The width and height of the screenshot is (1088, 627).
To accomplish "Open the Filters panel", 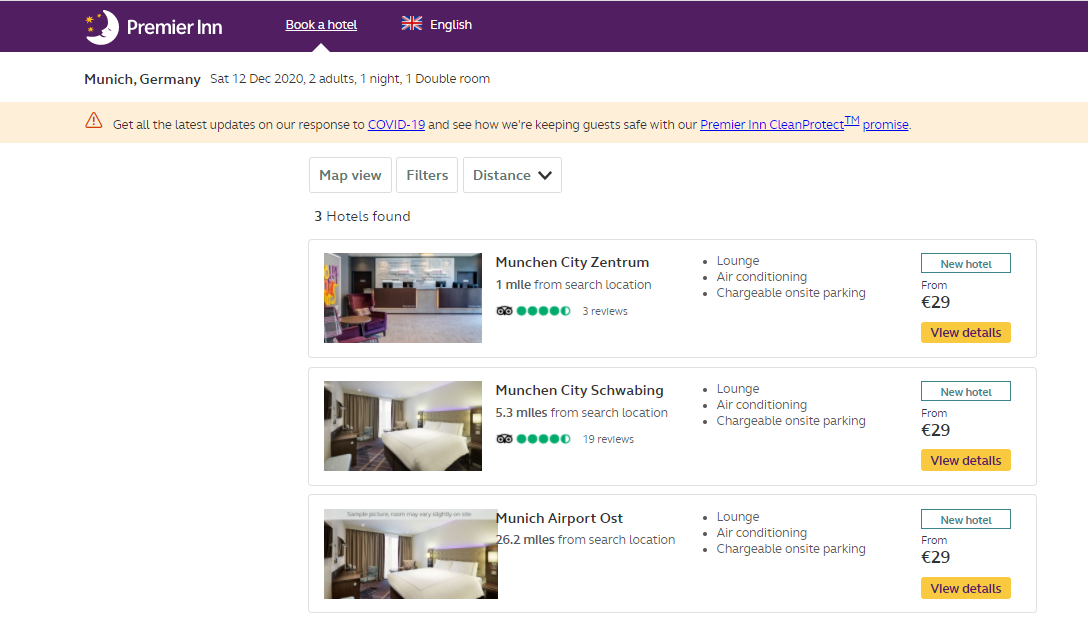I will [x=427, y=175].
